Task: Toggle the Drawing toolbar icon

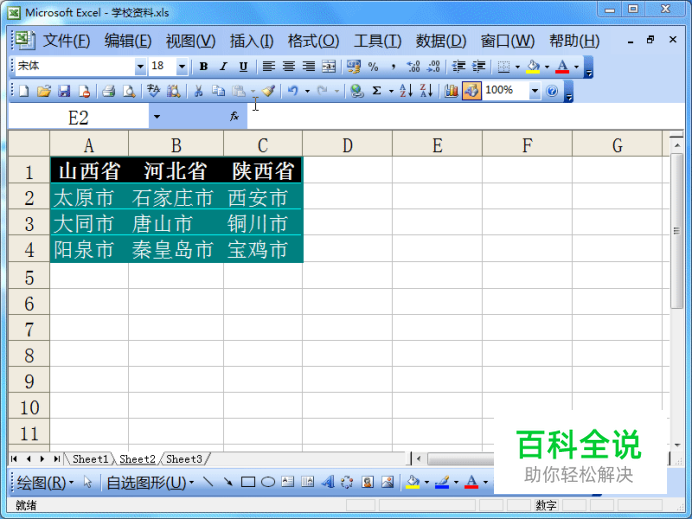Action: (471, 91)
